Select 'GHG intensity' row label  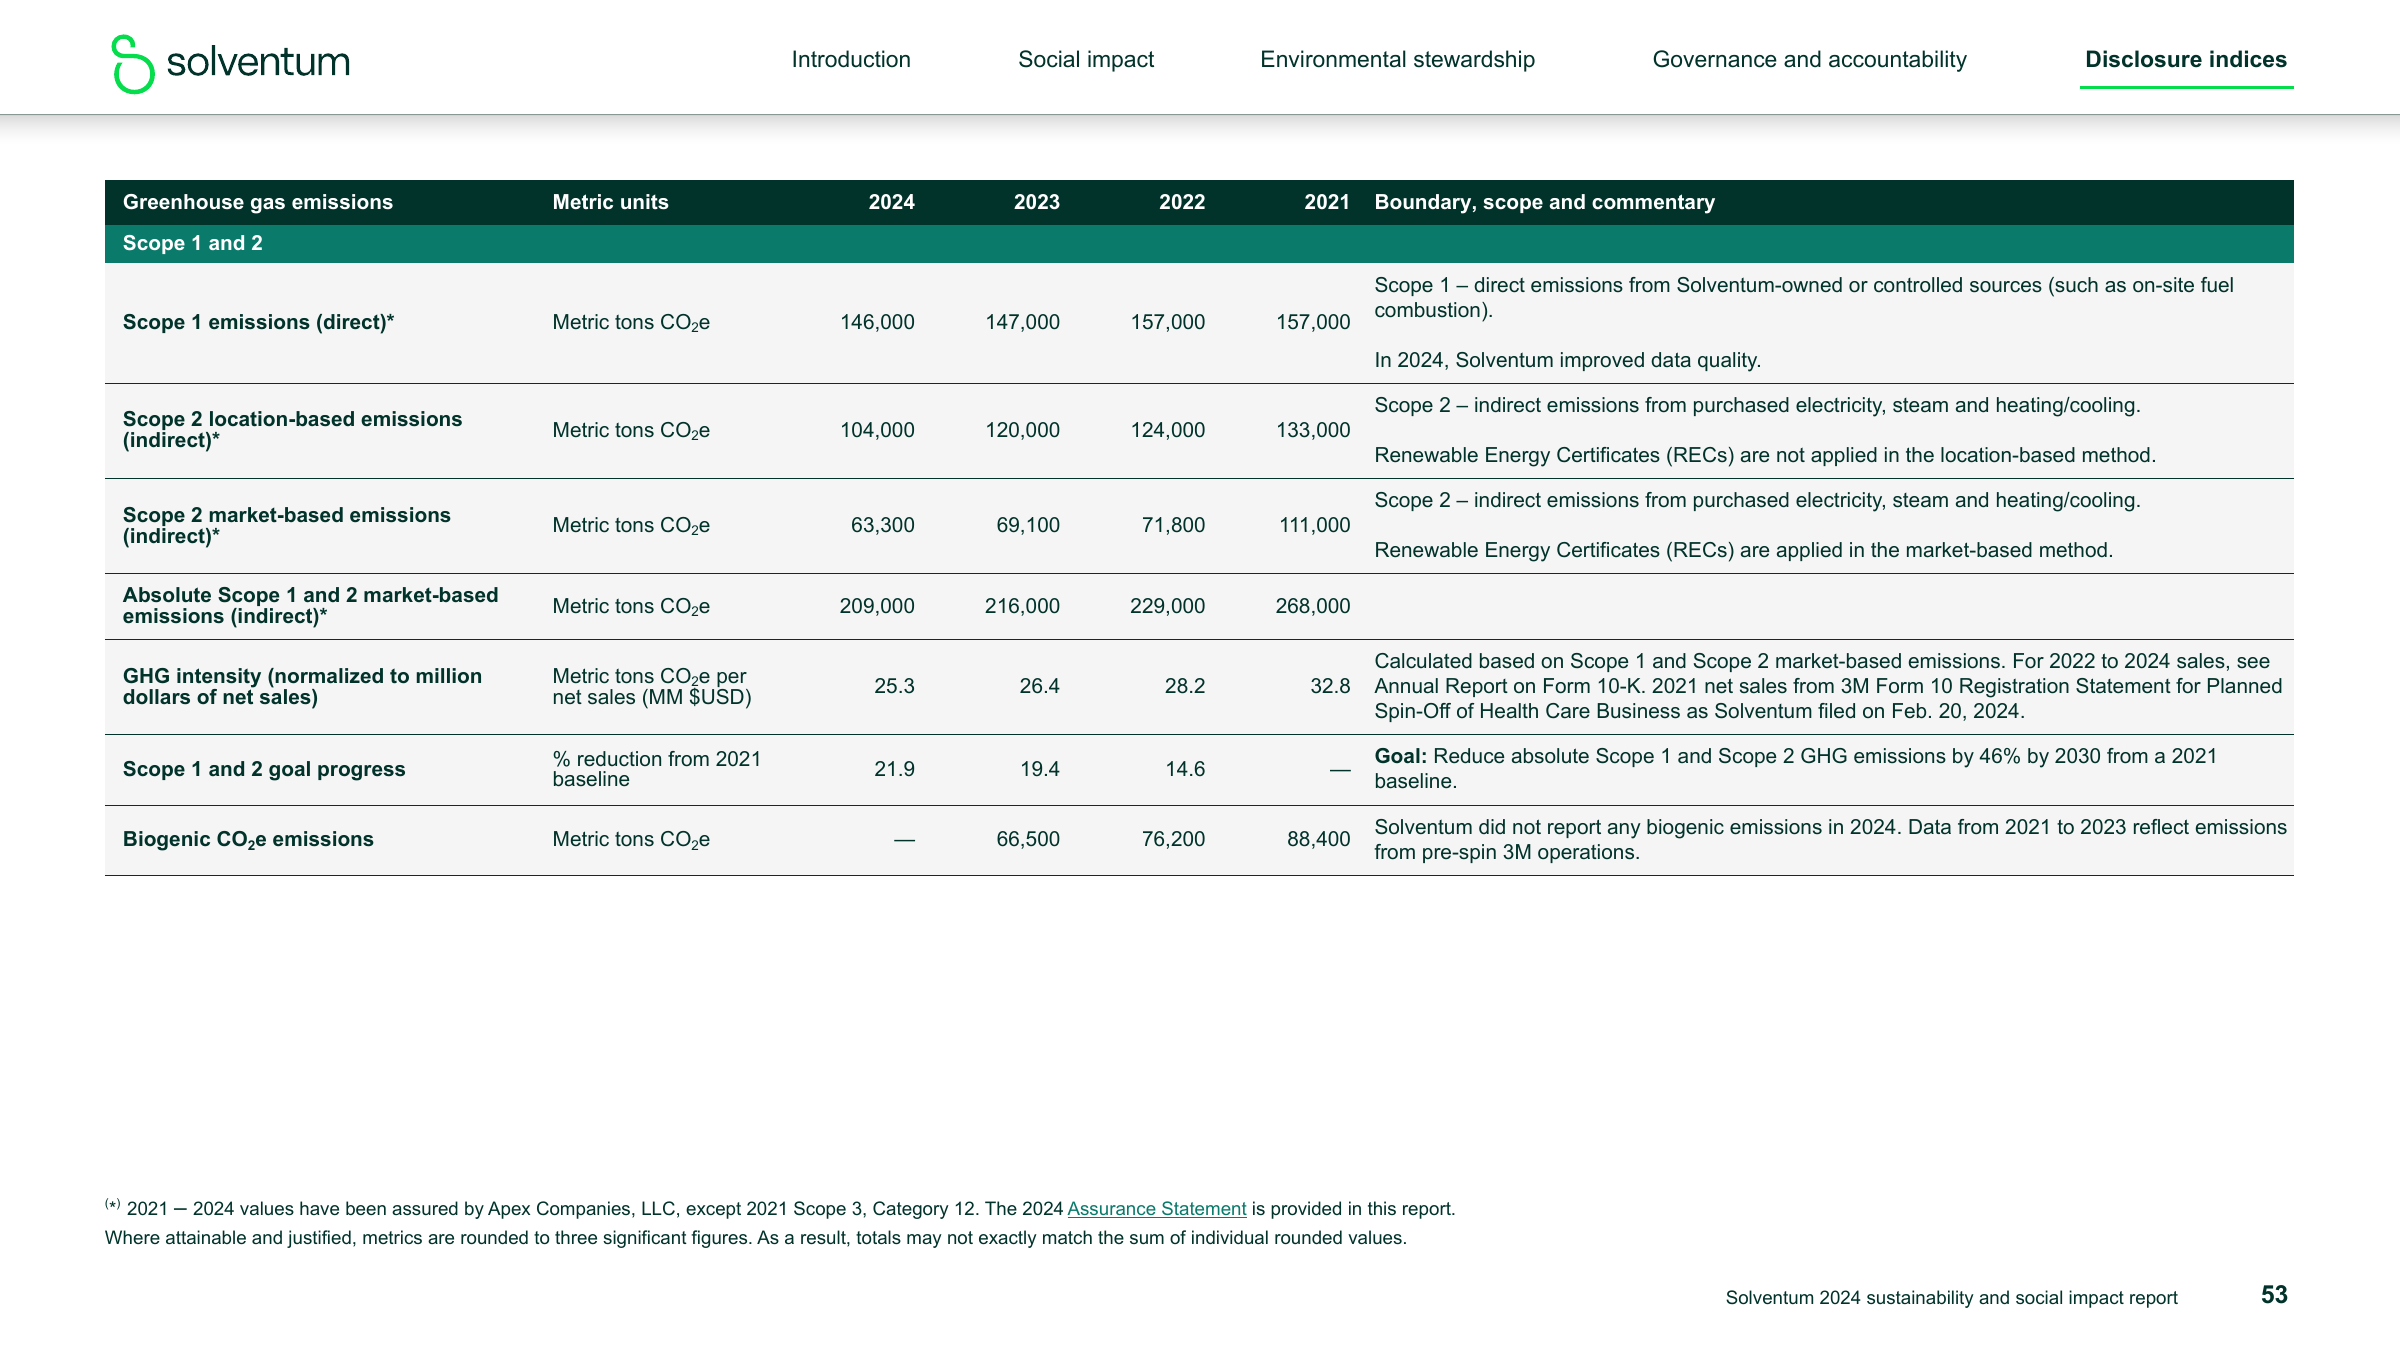pyautogui.click(x=302, y=687)
